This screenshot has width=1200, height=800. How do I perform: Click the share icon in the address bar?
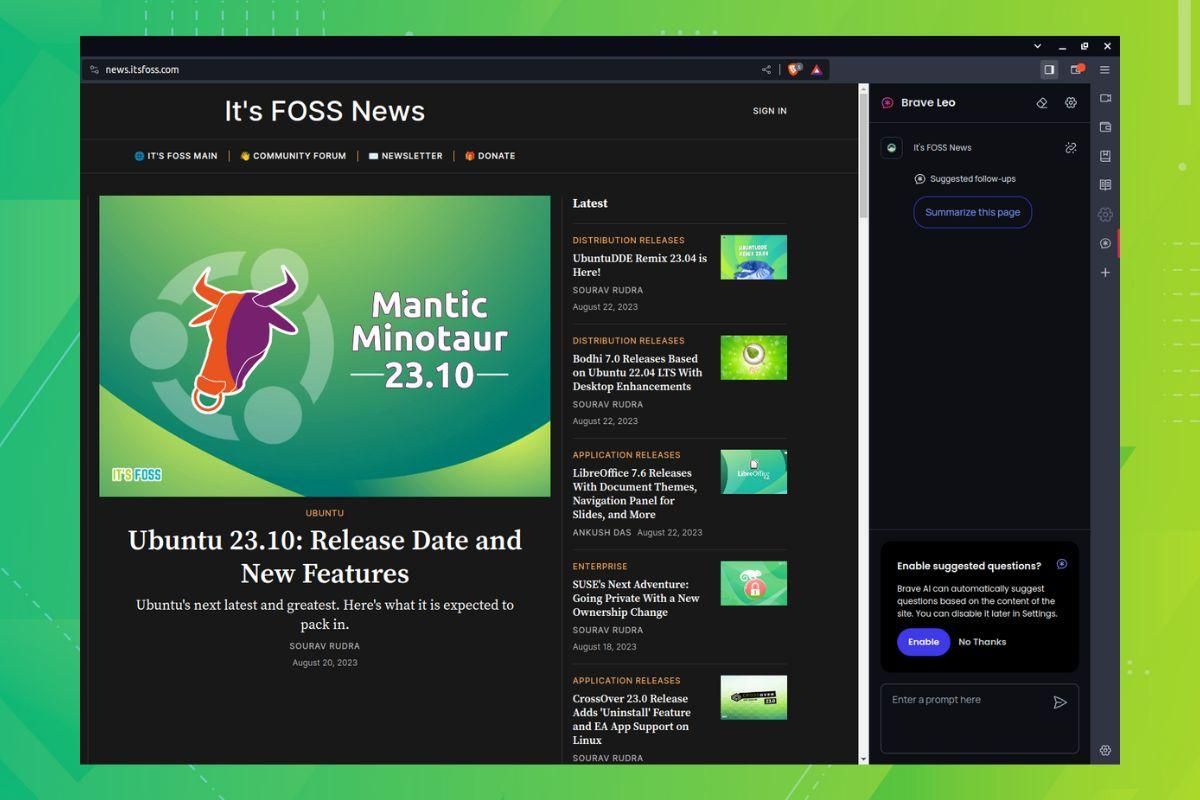click(765, 69)
